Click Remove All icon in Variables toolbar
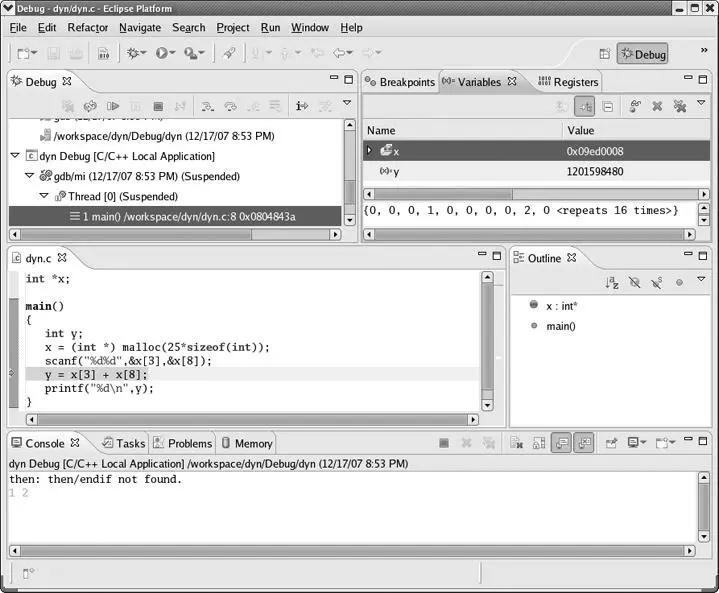Screen dimensions: 719x593 point(680,106)
